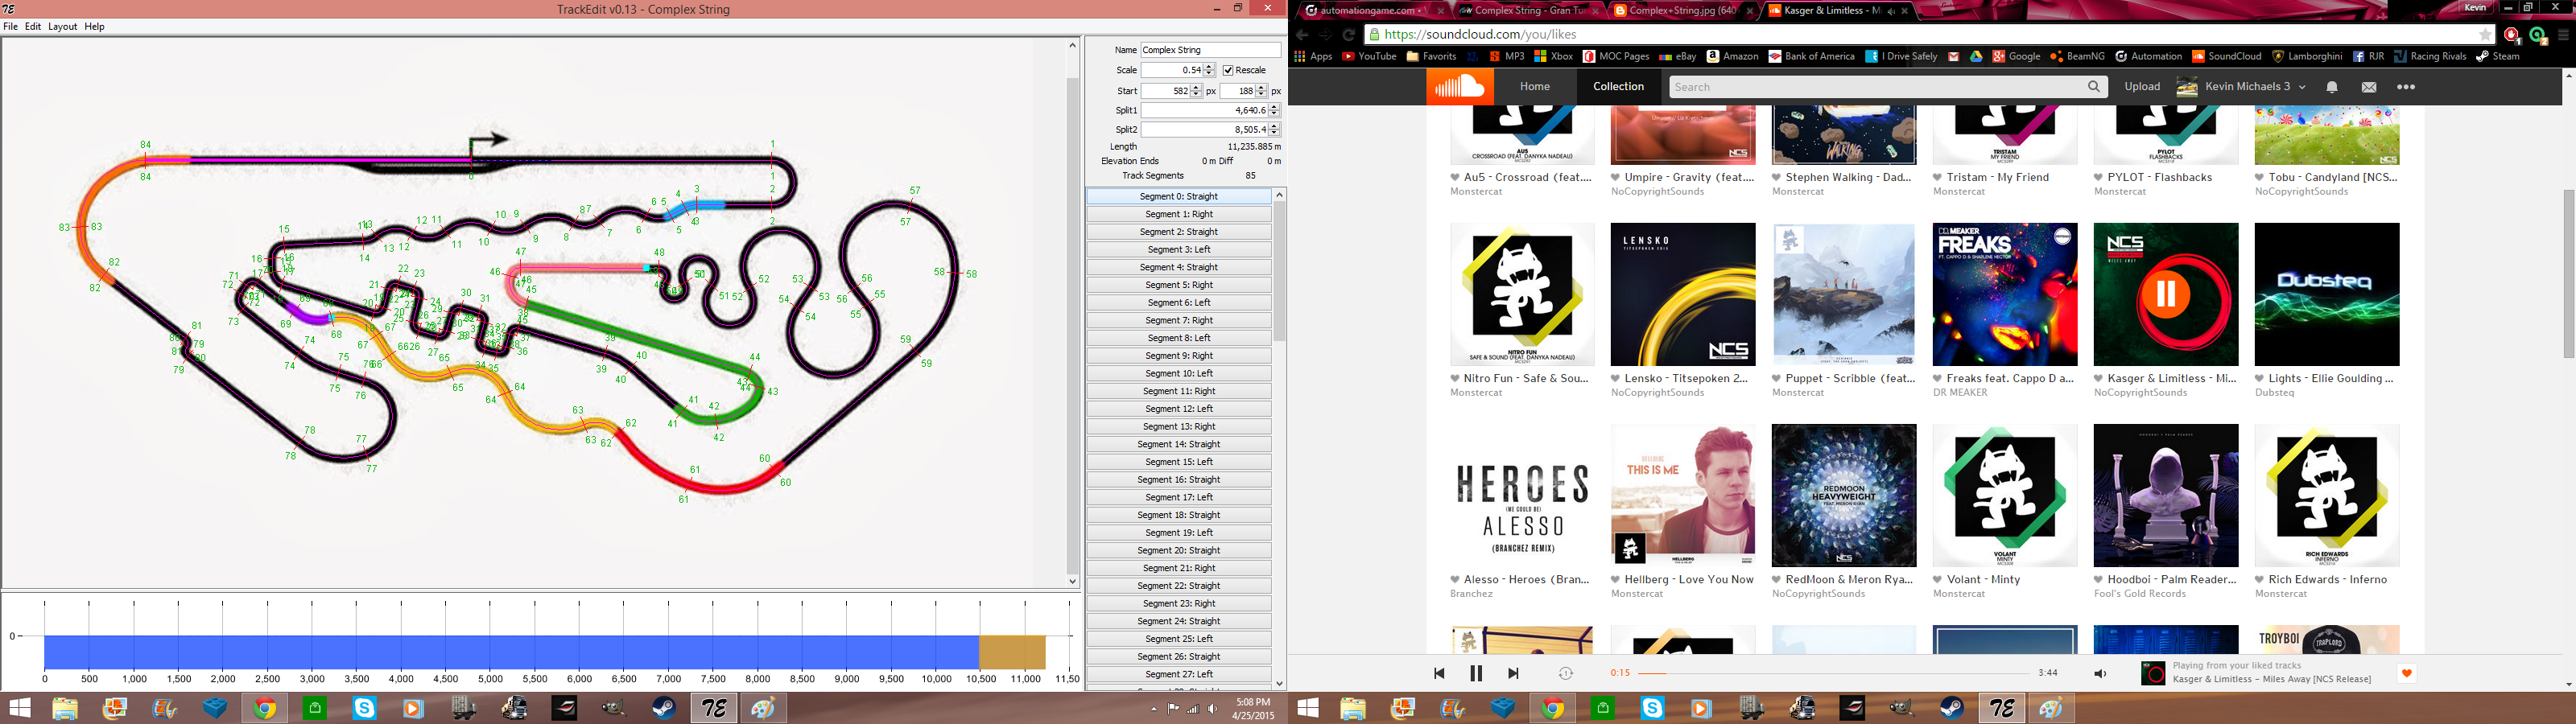This screenshot has width=2576, height=724.
Task: Toggle heart beside Volant - Minty title
Action: click(1938, 580)
